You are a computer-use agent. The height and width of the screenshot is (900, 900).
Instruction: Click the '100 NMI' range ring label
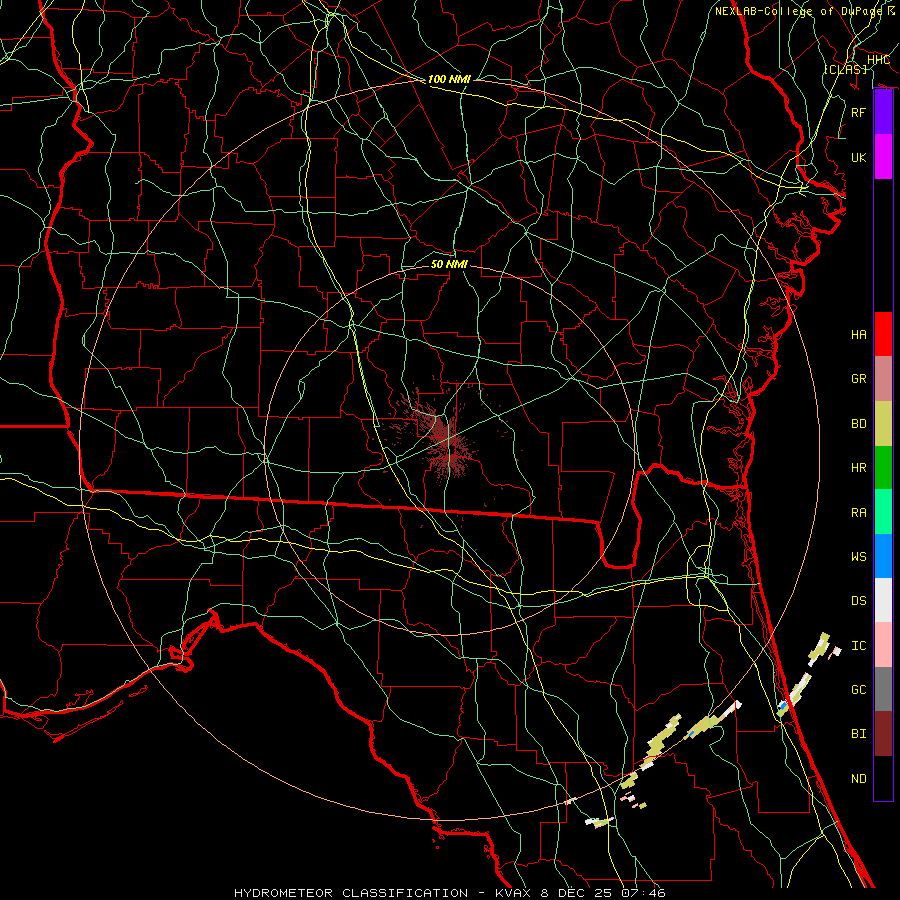449,79
